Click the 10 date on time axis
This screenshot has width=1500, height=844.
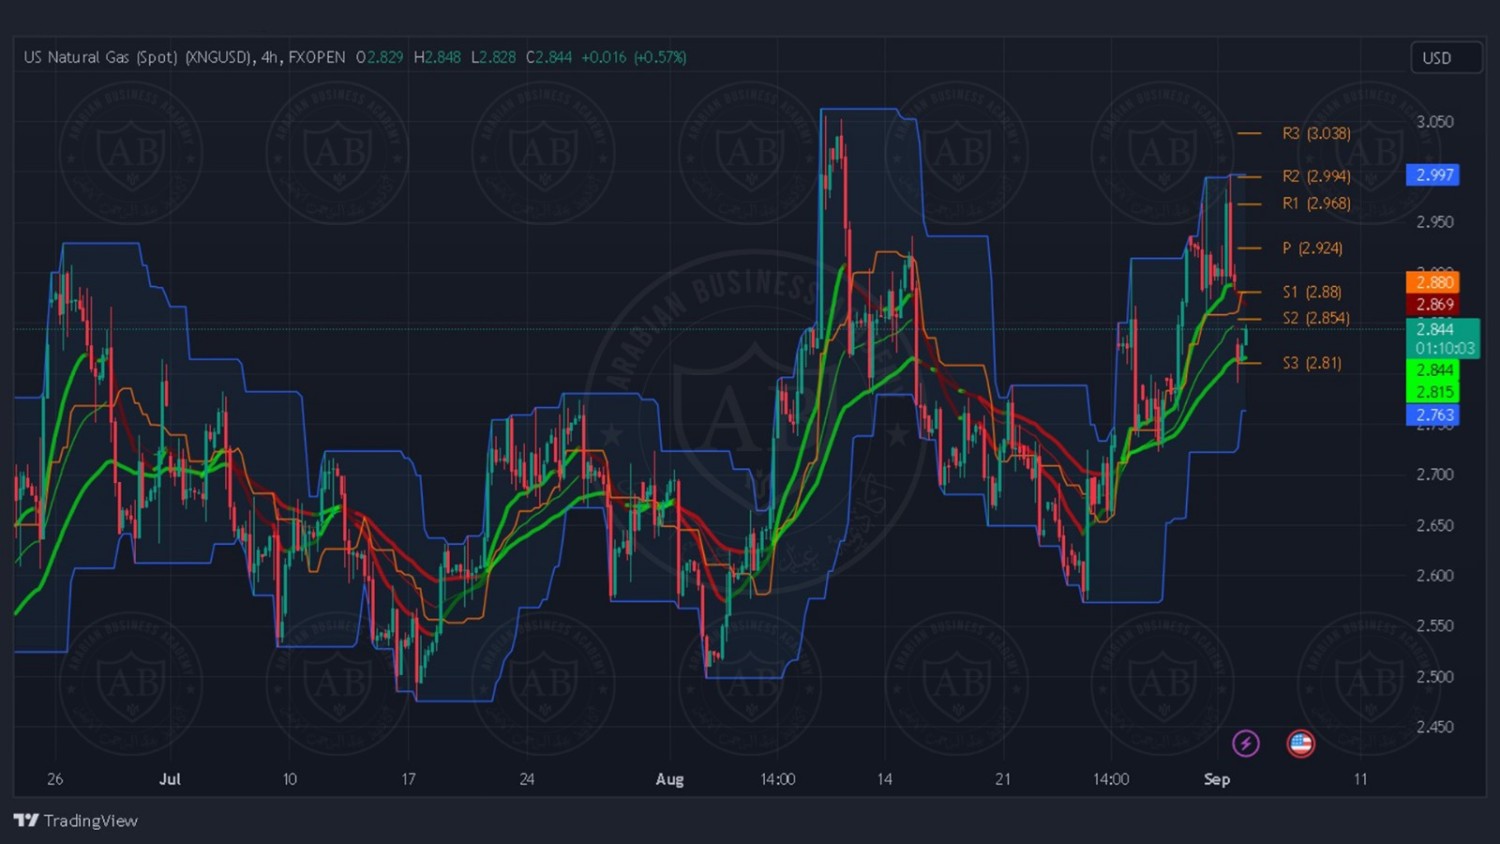(289, 779)
